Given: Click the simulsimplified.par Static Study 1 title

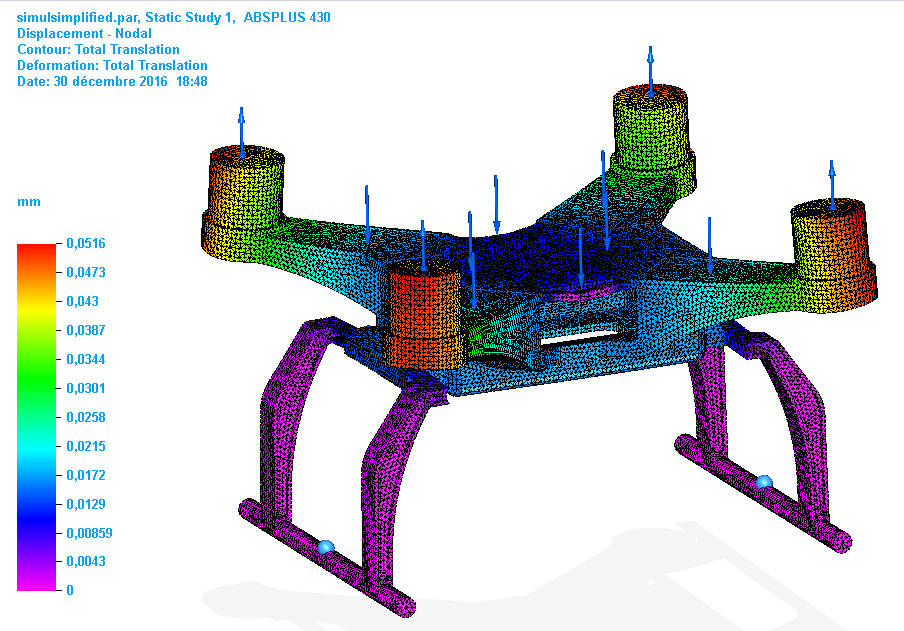Looking at the screenshot, I should click(x=174, y=18).
